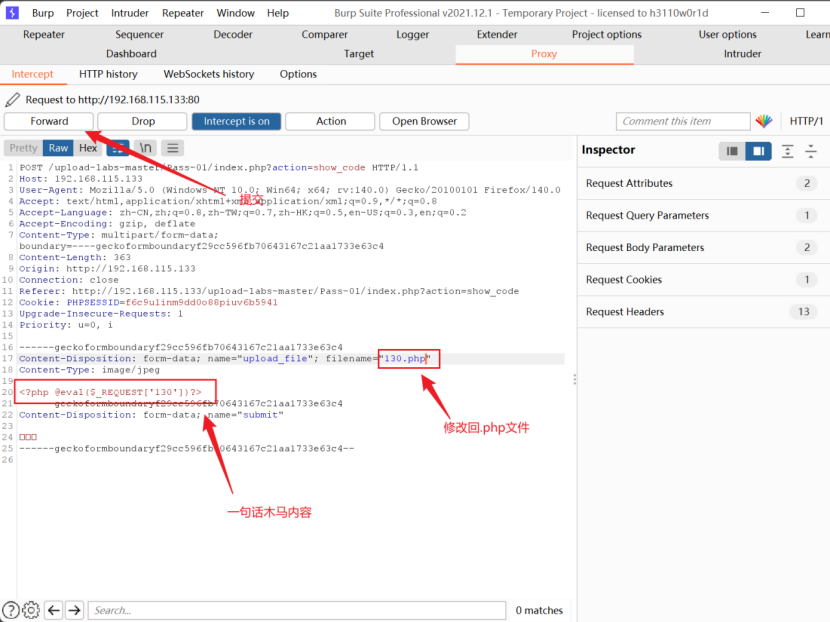Expand all Inspector sections icon
The width and height of the screenshot is (830, 622).
click(x=788, y=151)
